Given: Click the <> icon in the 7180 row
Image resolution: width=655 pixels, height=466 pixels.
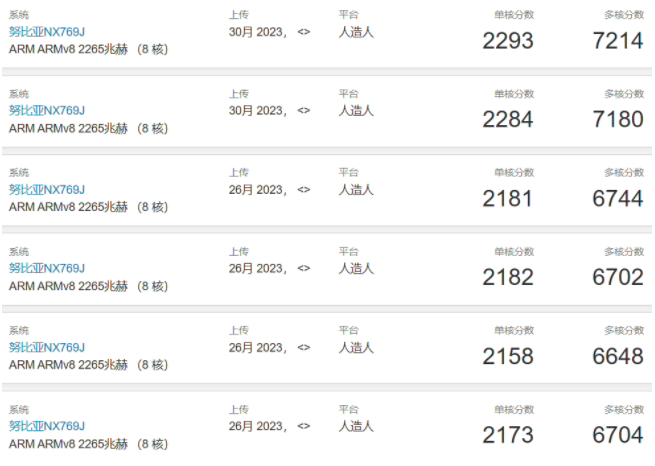Looking at the screenshot, I should pyautogui.click(x=304, y=111).
